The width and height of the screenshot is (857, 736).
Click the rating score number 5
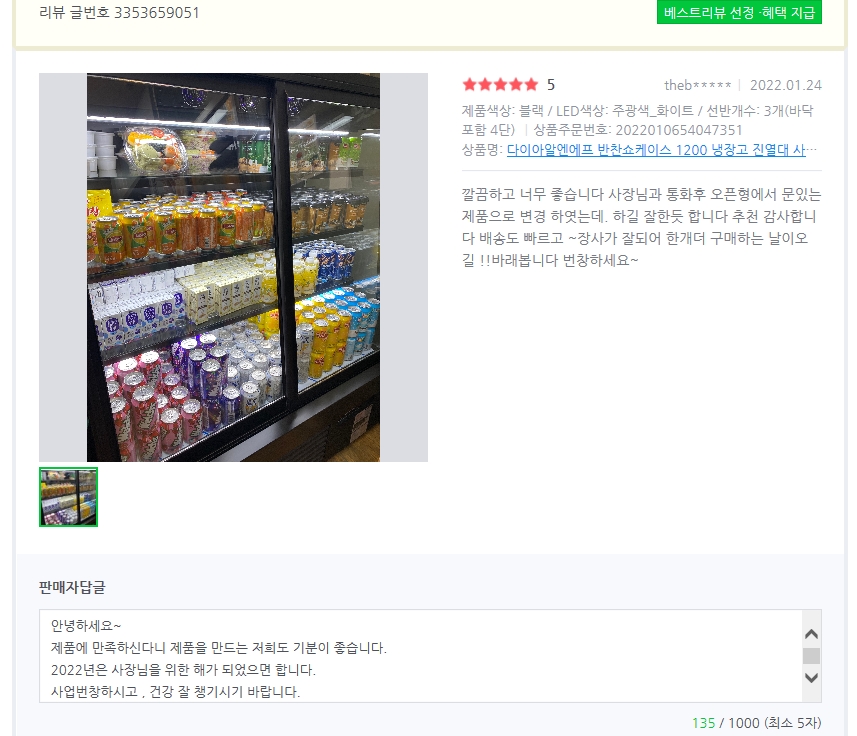[551, 85]
